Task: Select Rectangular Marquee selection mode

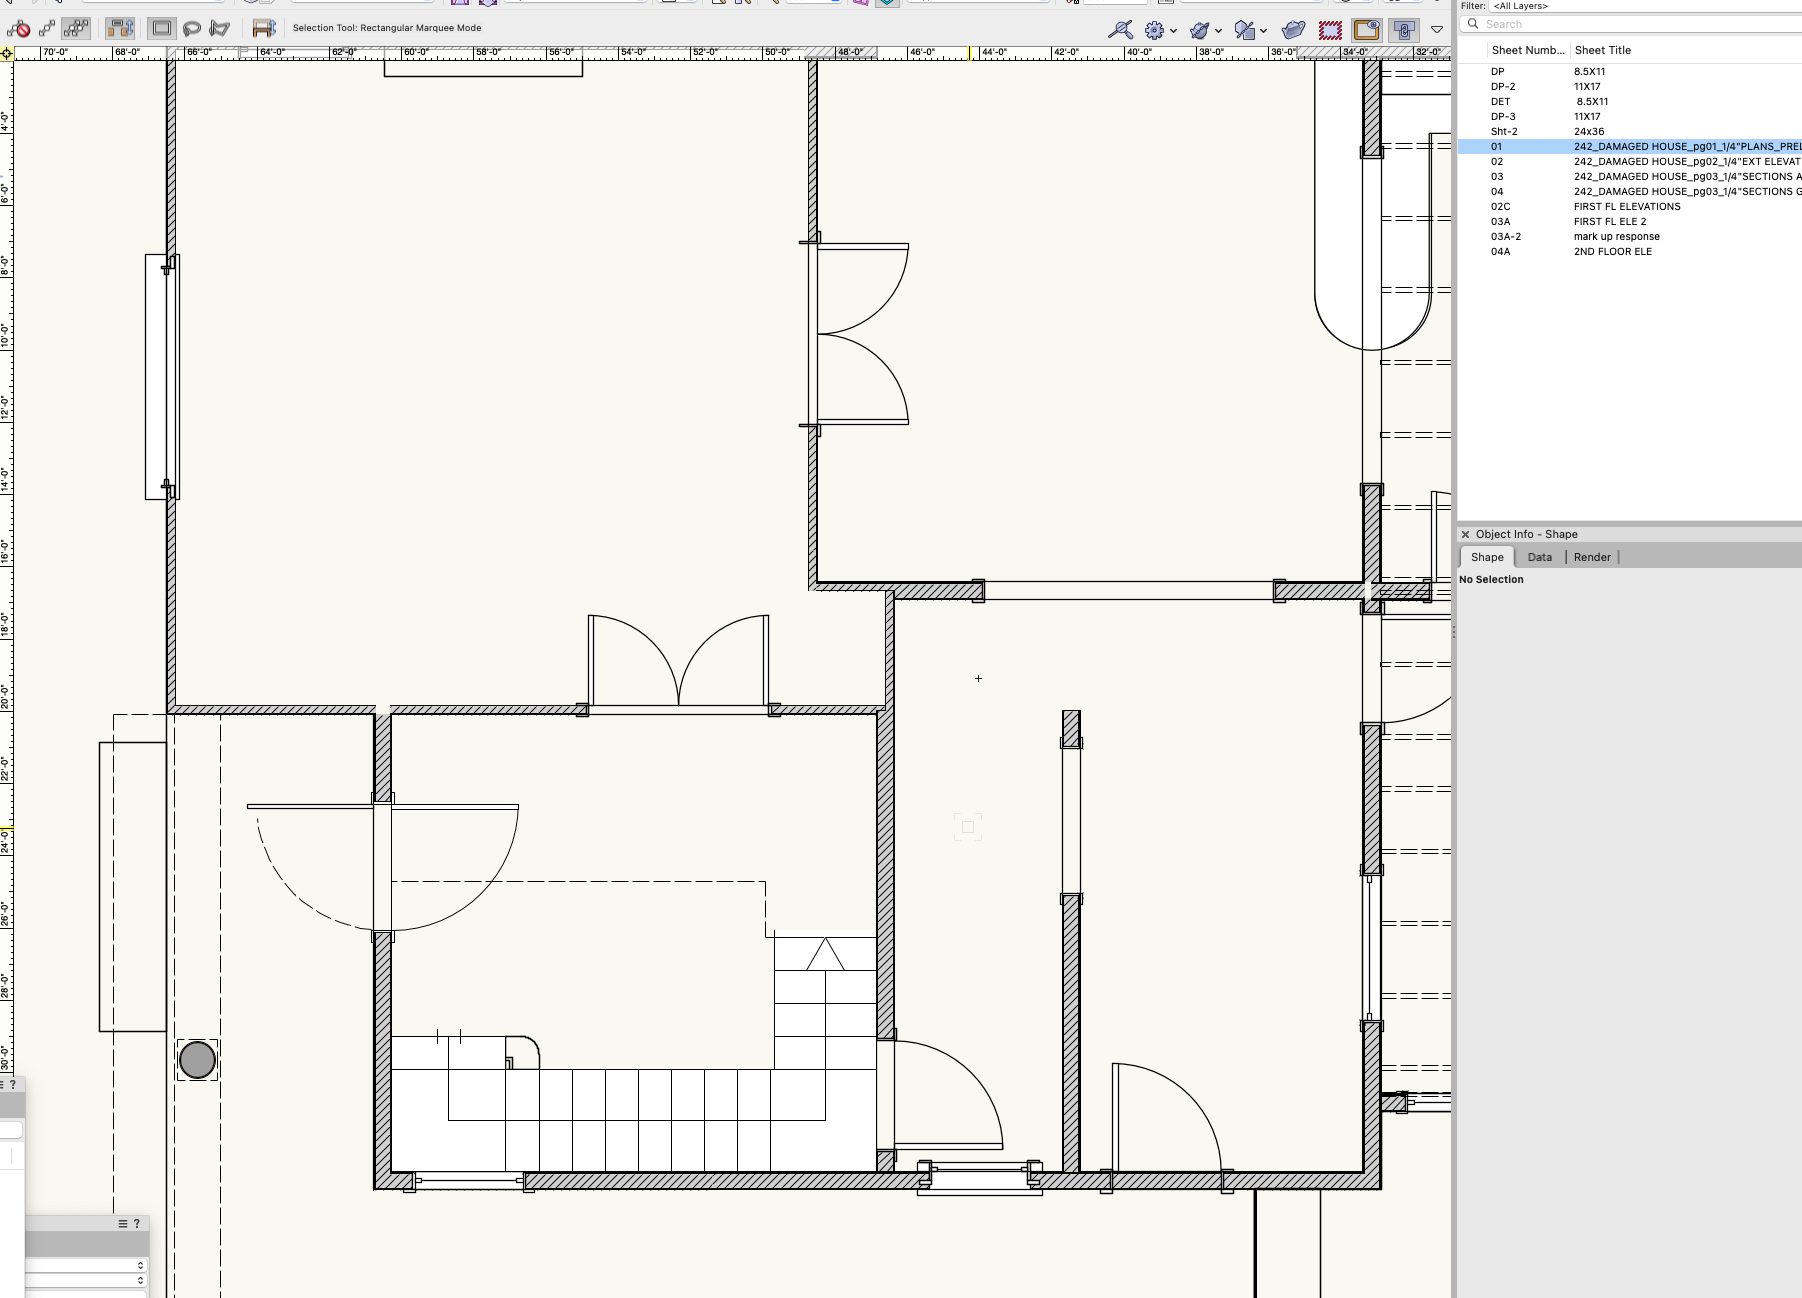Action: [161, 28]
